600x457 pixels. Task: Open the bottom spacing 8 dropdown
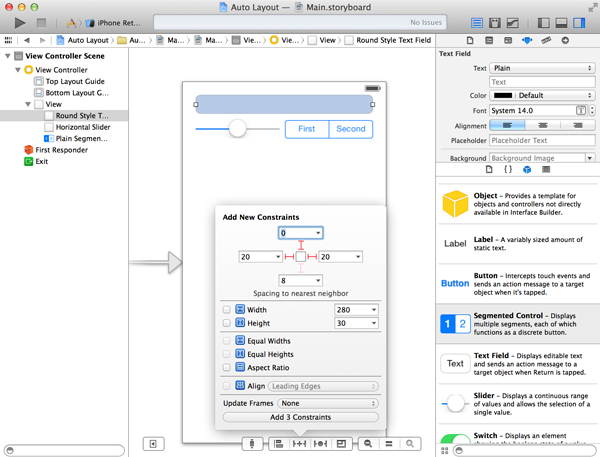point(318,281)
